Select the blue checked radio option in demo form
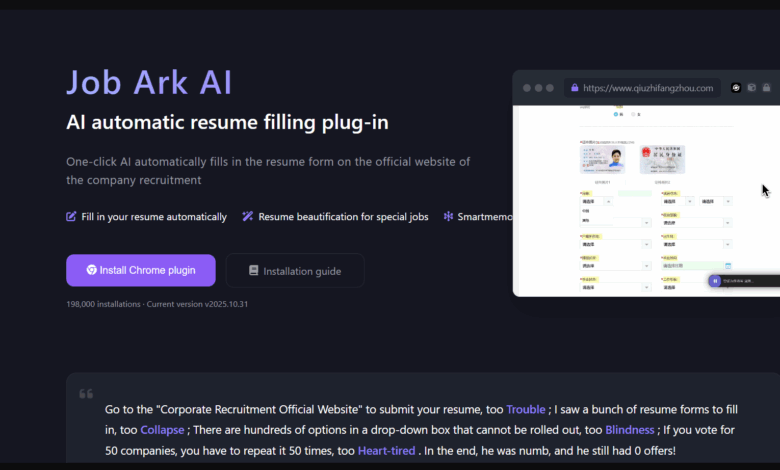The width and height of the screenshot is (780, 470). point(616,114)
